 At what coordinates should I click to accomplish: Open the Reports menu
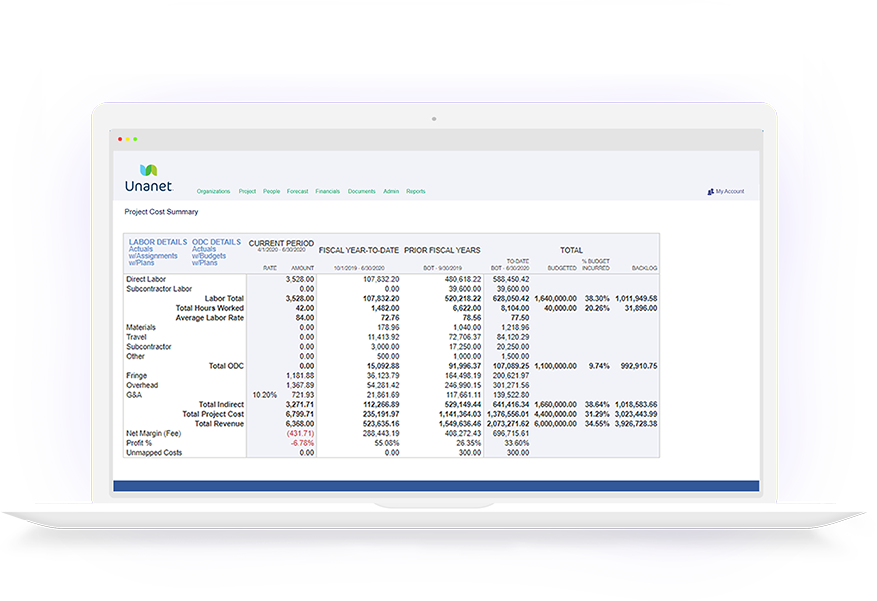tap(416, 190)
